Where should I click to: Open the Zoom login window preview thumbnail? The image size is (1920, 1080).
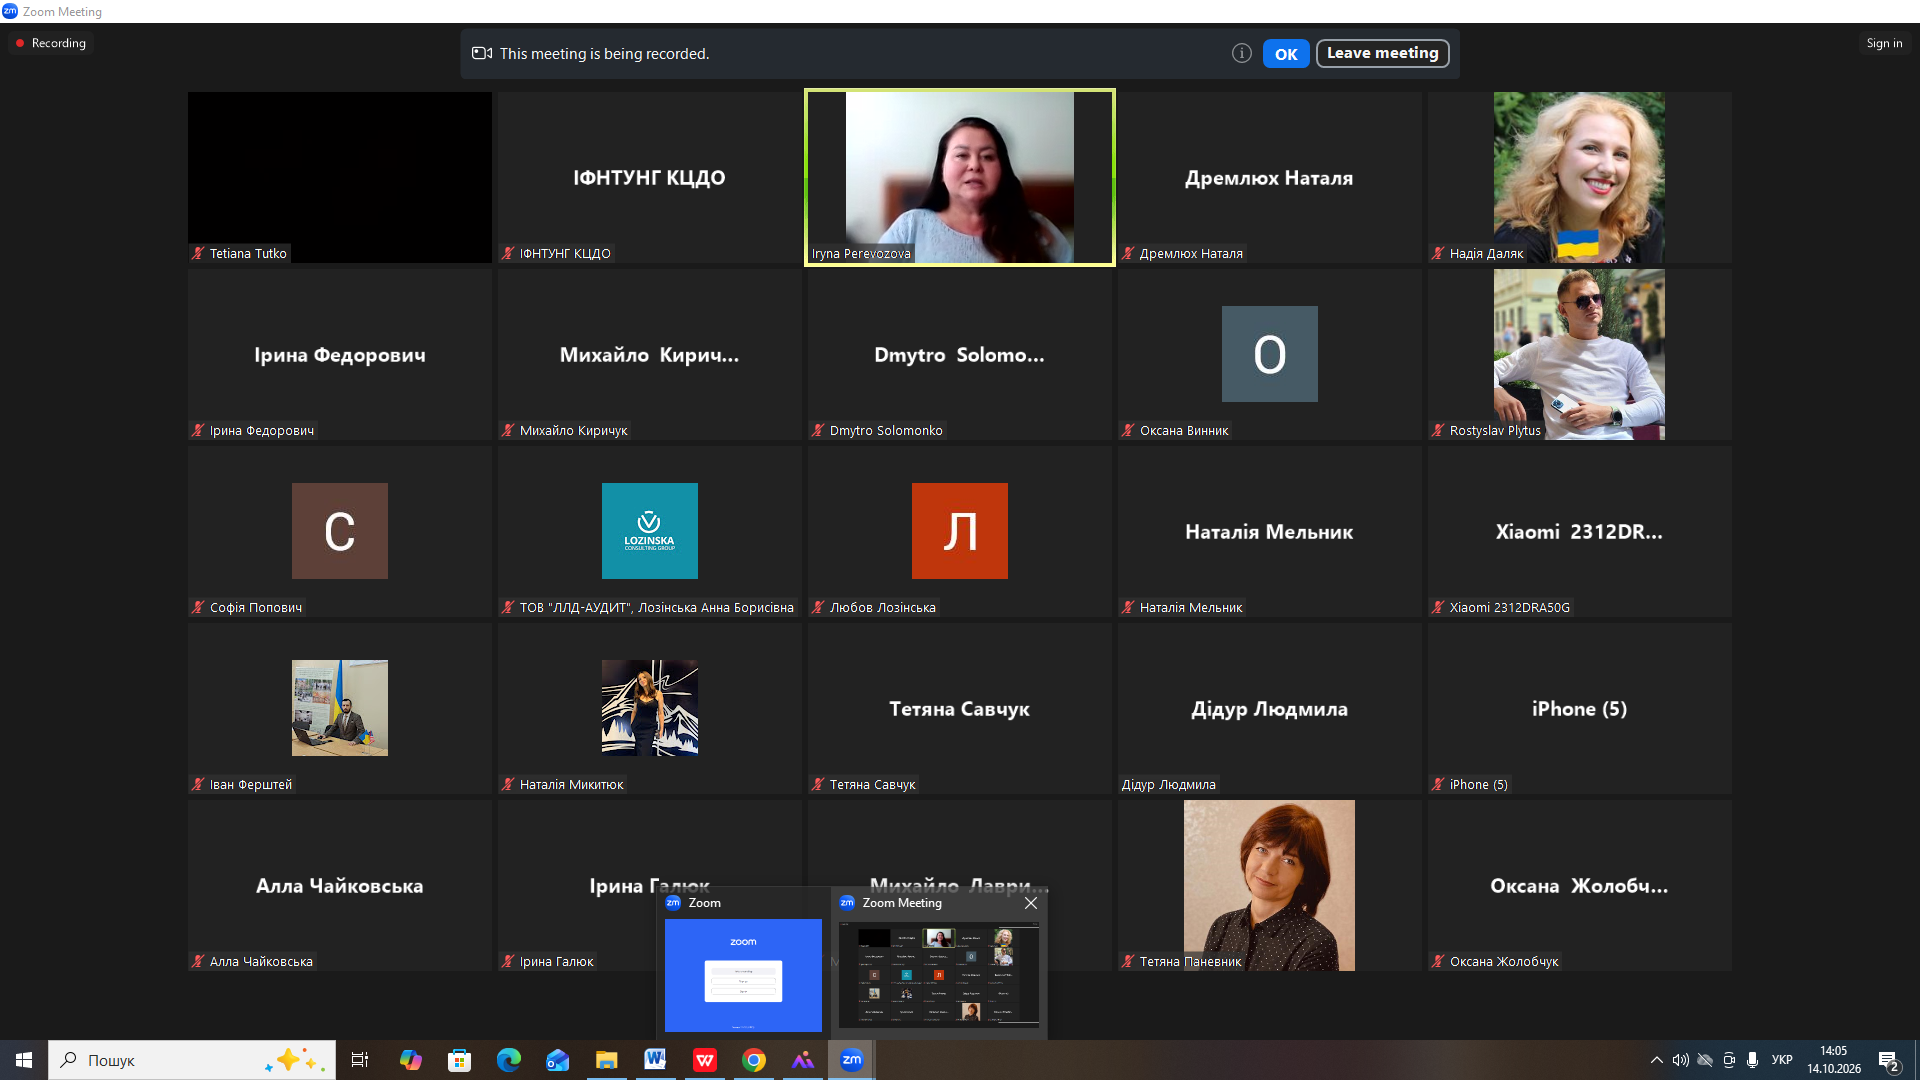pyautogui.click(x=743, y=975)
